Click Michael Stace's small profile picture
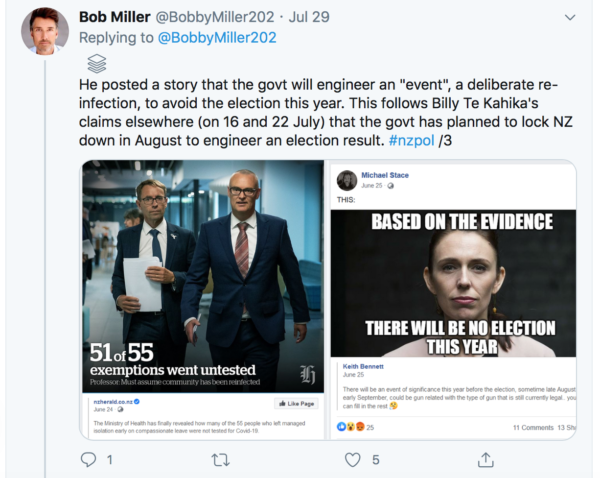The image size is (600, 478). 347,179
